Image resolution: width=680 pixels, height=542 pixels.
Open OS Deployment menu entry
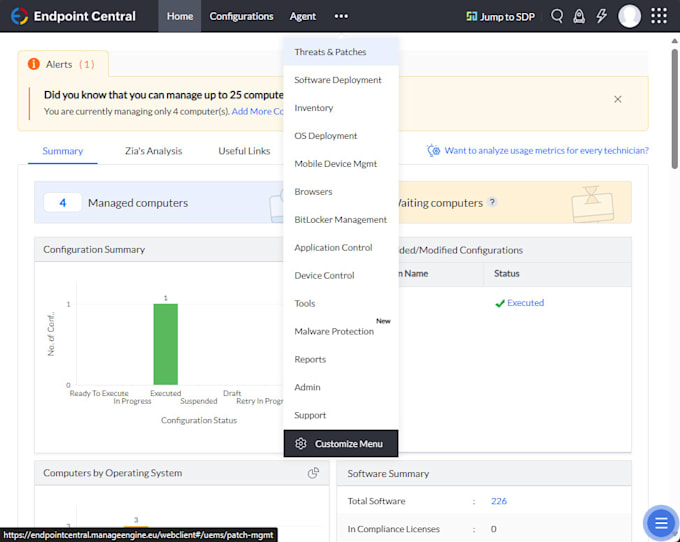pyautogui.click(x=341, y=136)
